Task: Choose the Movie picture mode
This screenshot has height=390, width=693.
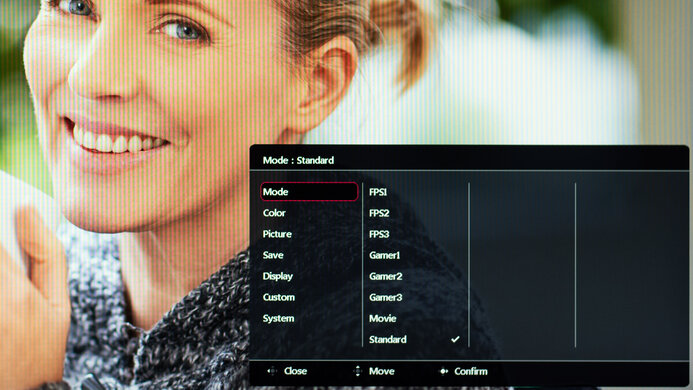Action: (382, 318)
